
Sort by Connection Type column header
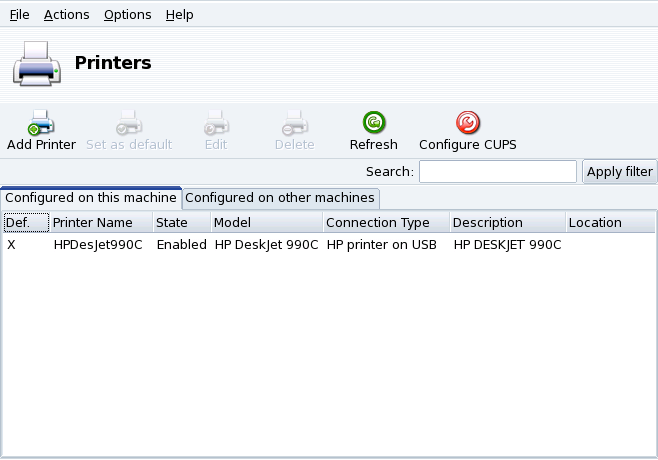tap(385, 222)
